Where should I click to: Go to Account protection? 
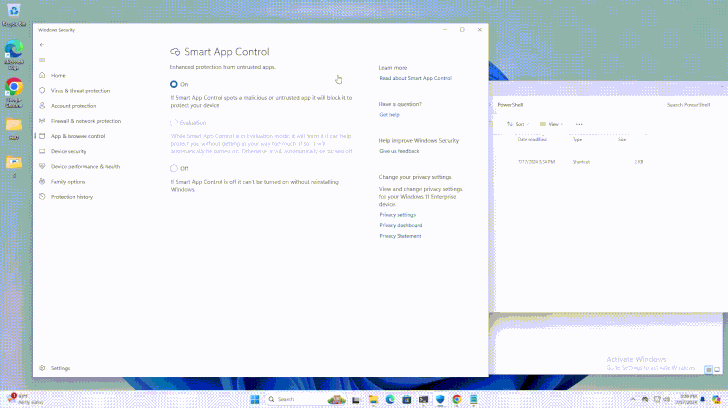coord(73,105)
